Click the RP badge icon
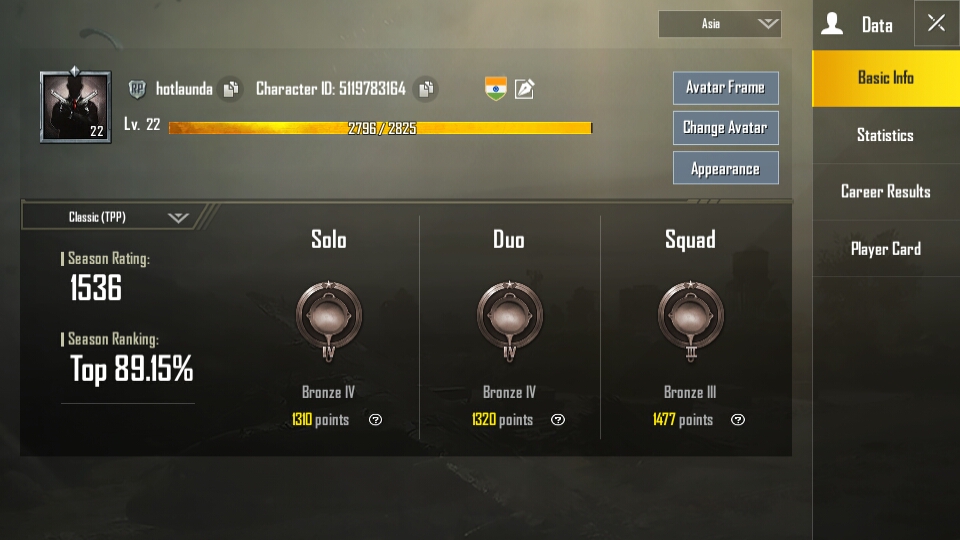 point(137,89)
